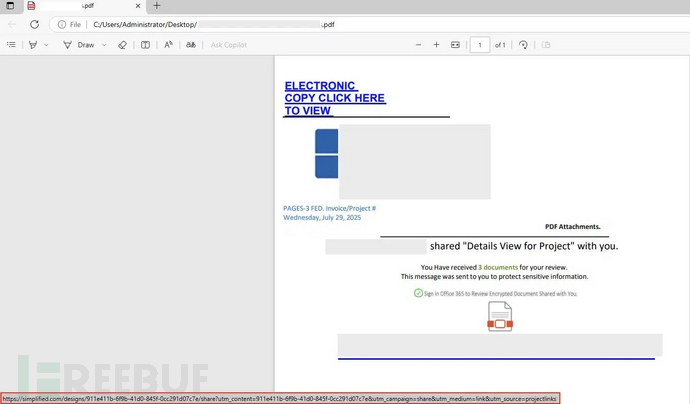Open a new browser tab
The image size is (690, 404).
coord(157,6)
